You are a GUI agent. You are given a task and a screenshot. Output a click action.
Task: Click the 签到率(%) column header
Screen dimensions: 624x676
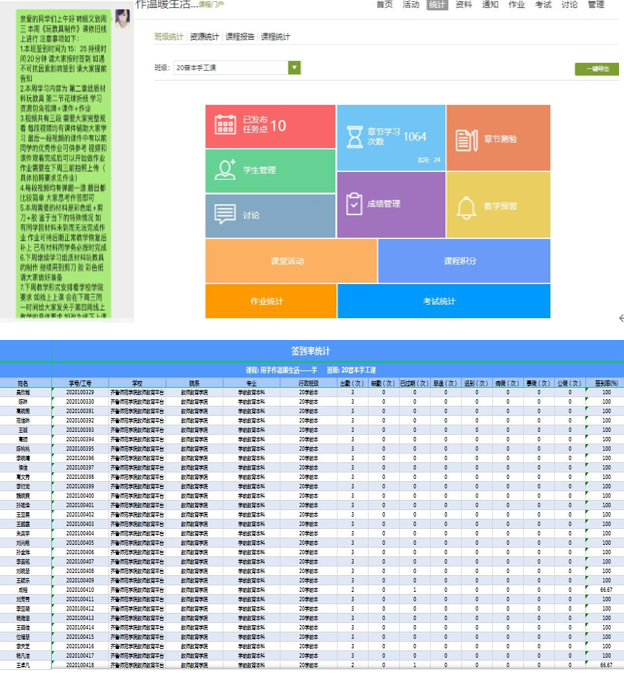point(602,382)
